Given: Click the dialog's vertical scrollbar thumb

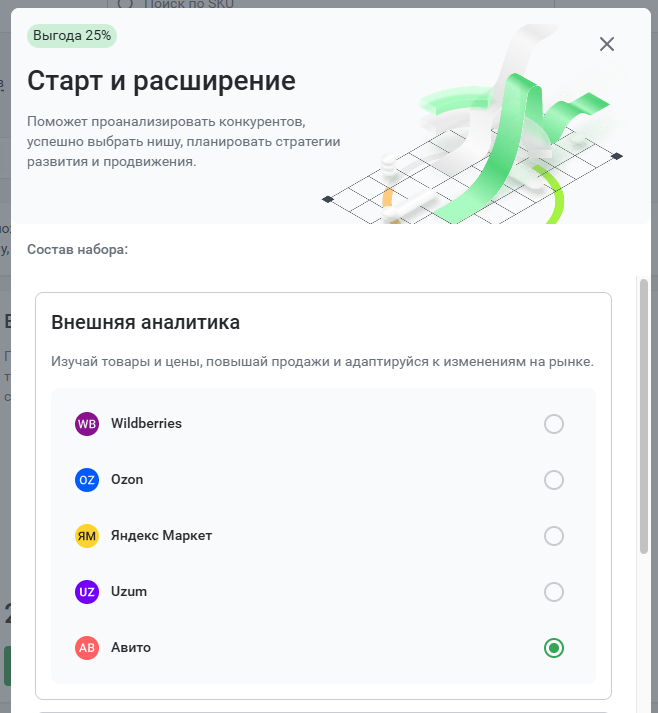Looking at the screenshot, I should coord(643,416).
